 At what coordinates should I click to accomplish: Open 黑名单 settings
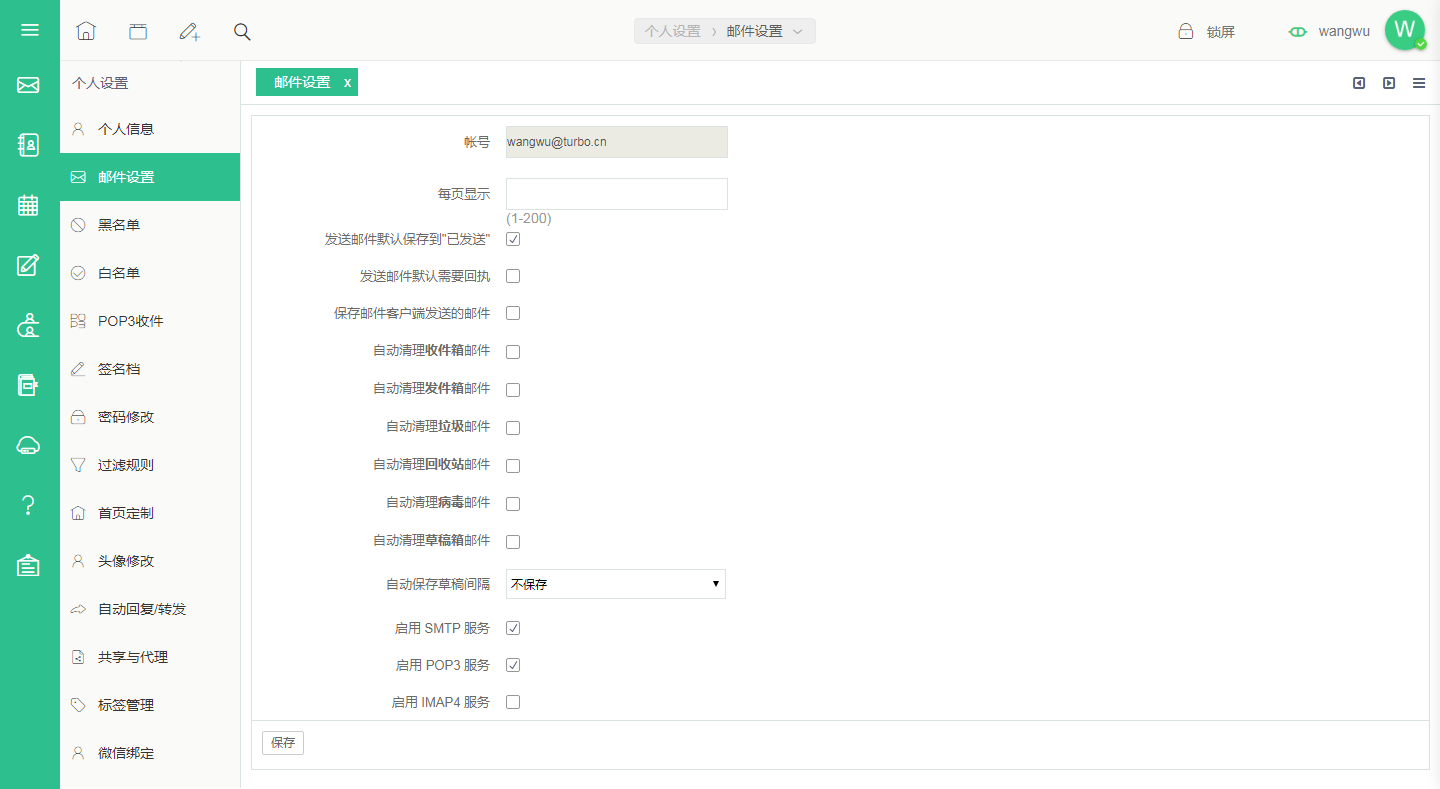point(150,225)
